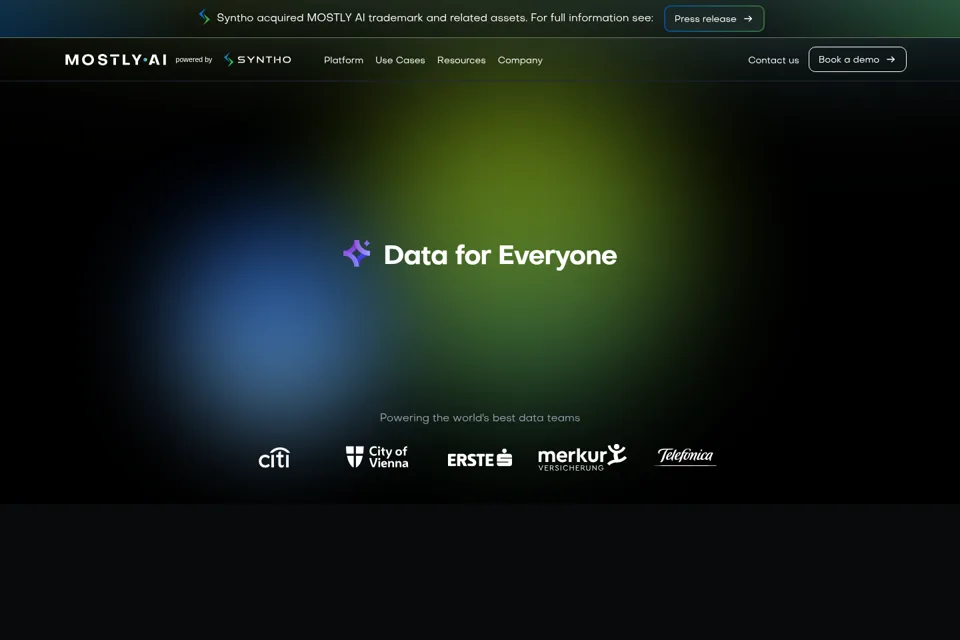Click the Syntho acquisition announcement text
Screen dimensions: 960x640
click(435, 18)
